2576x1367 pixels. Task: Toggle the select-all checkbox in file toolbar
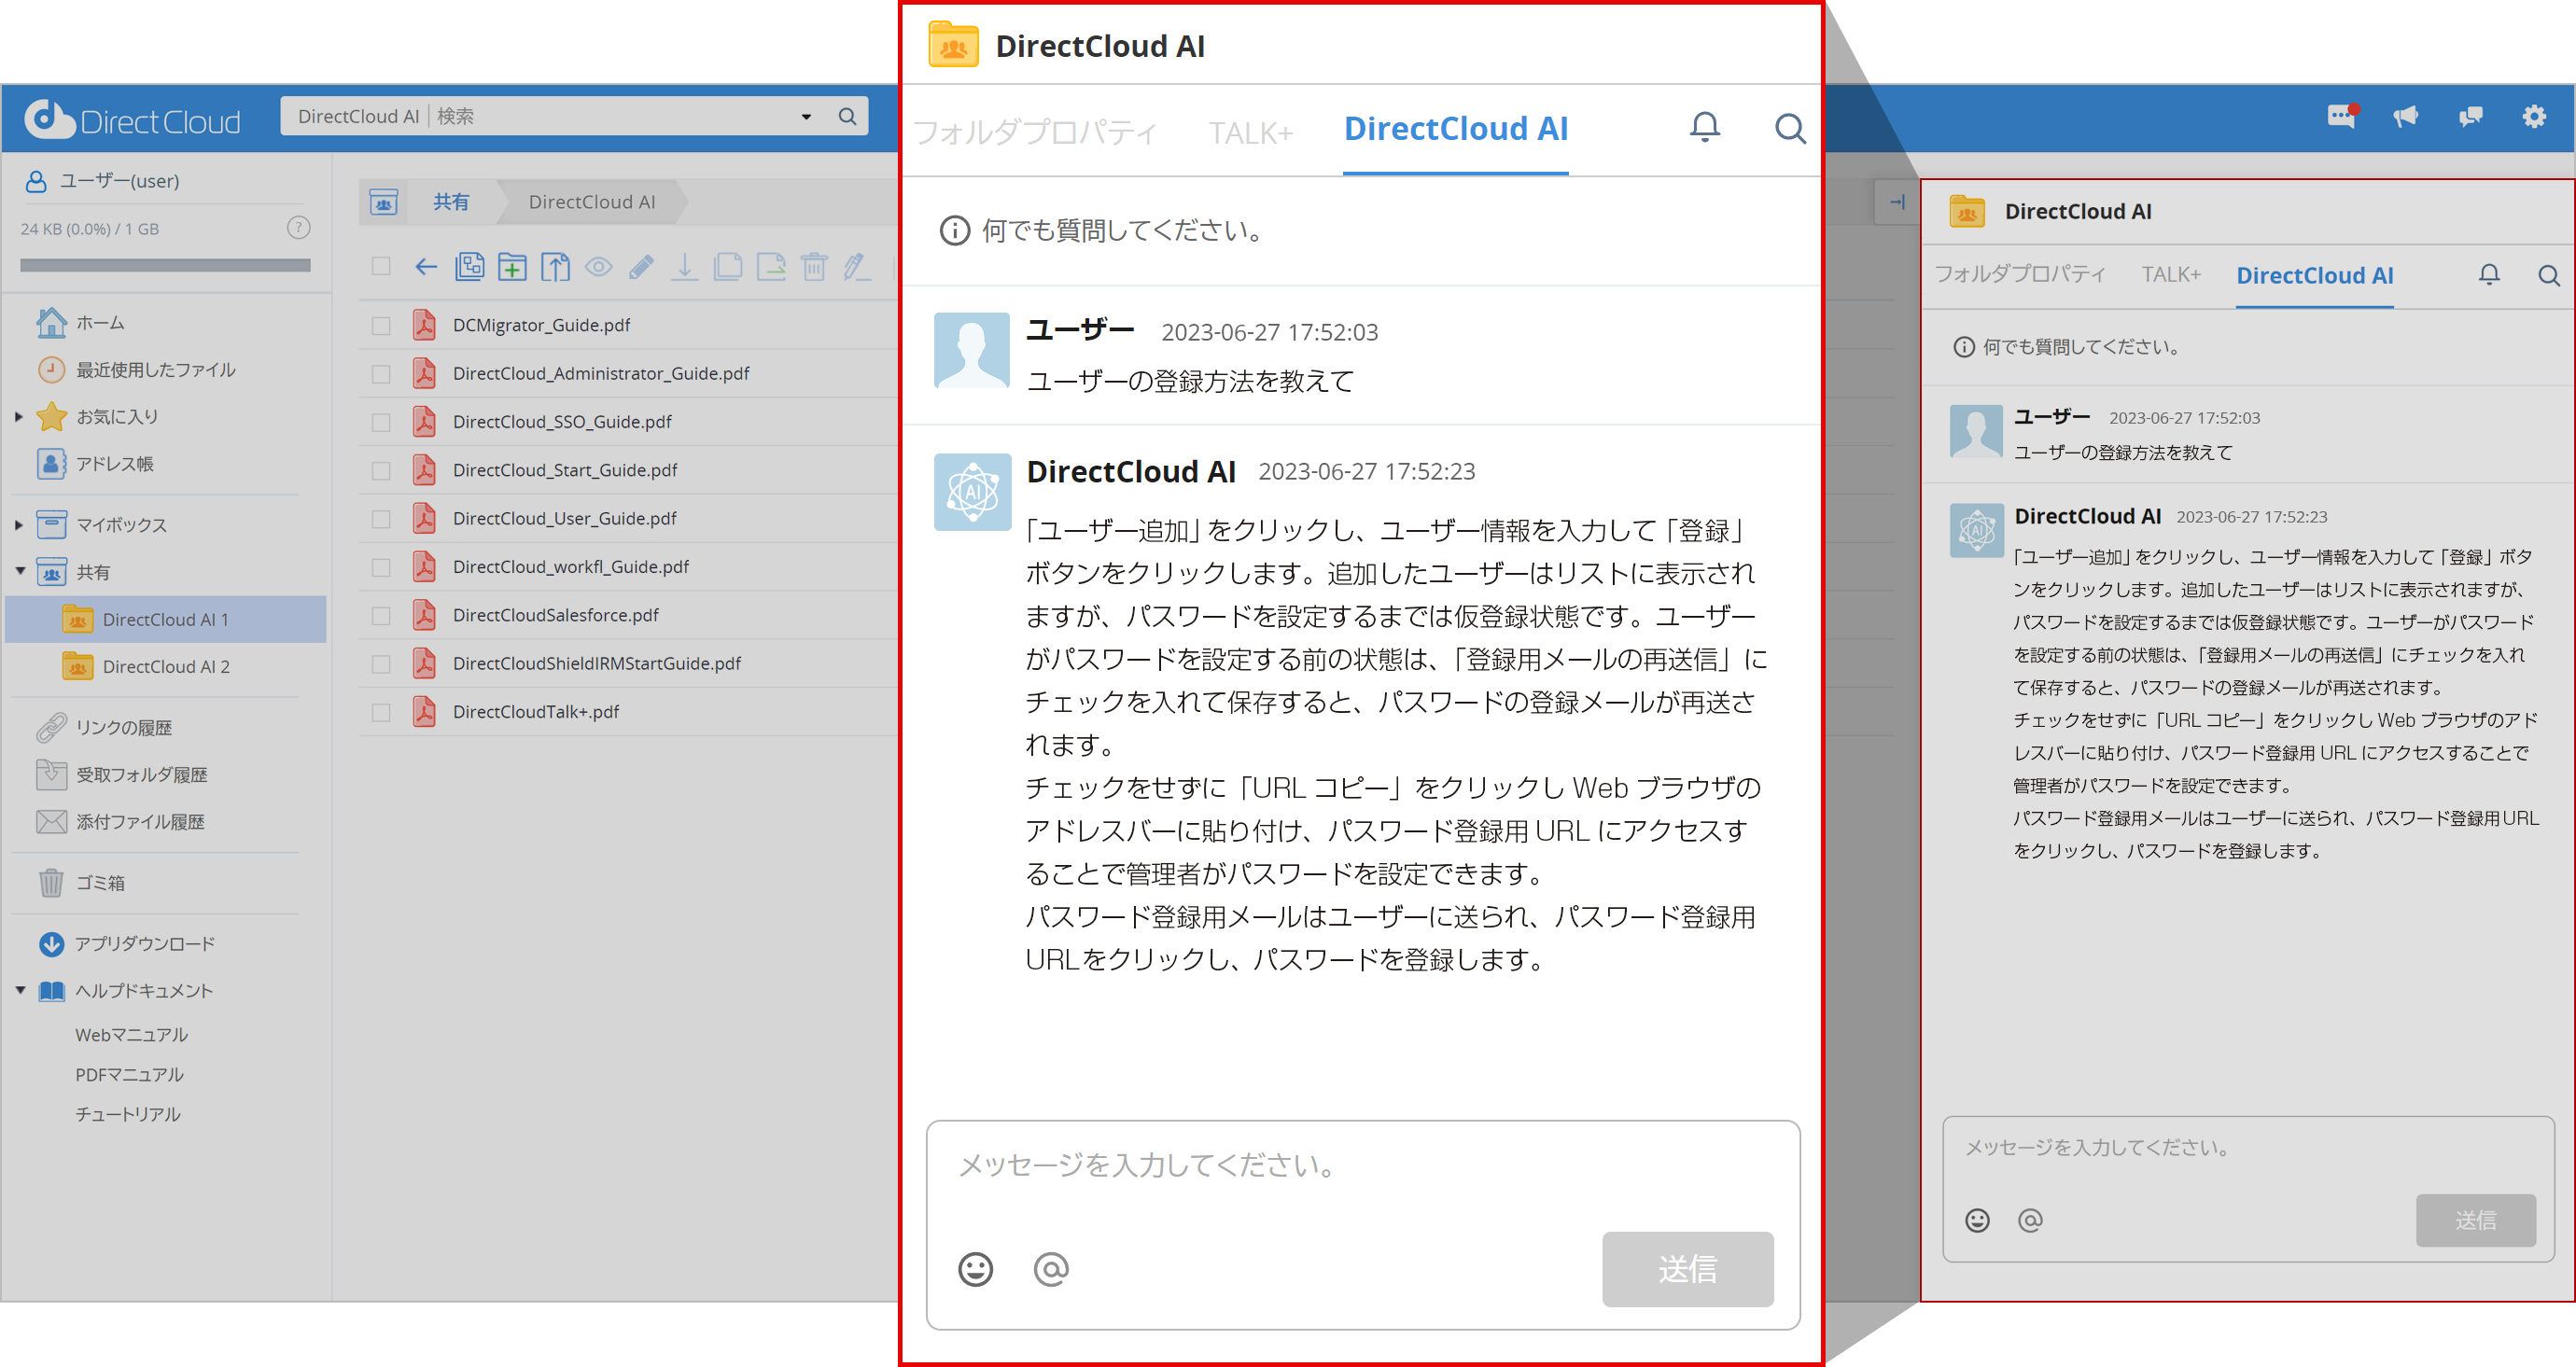[381, 267]
